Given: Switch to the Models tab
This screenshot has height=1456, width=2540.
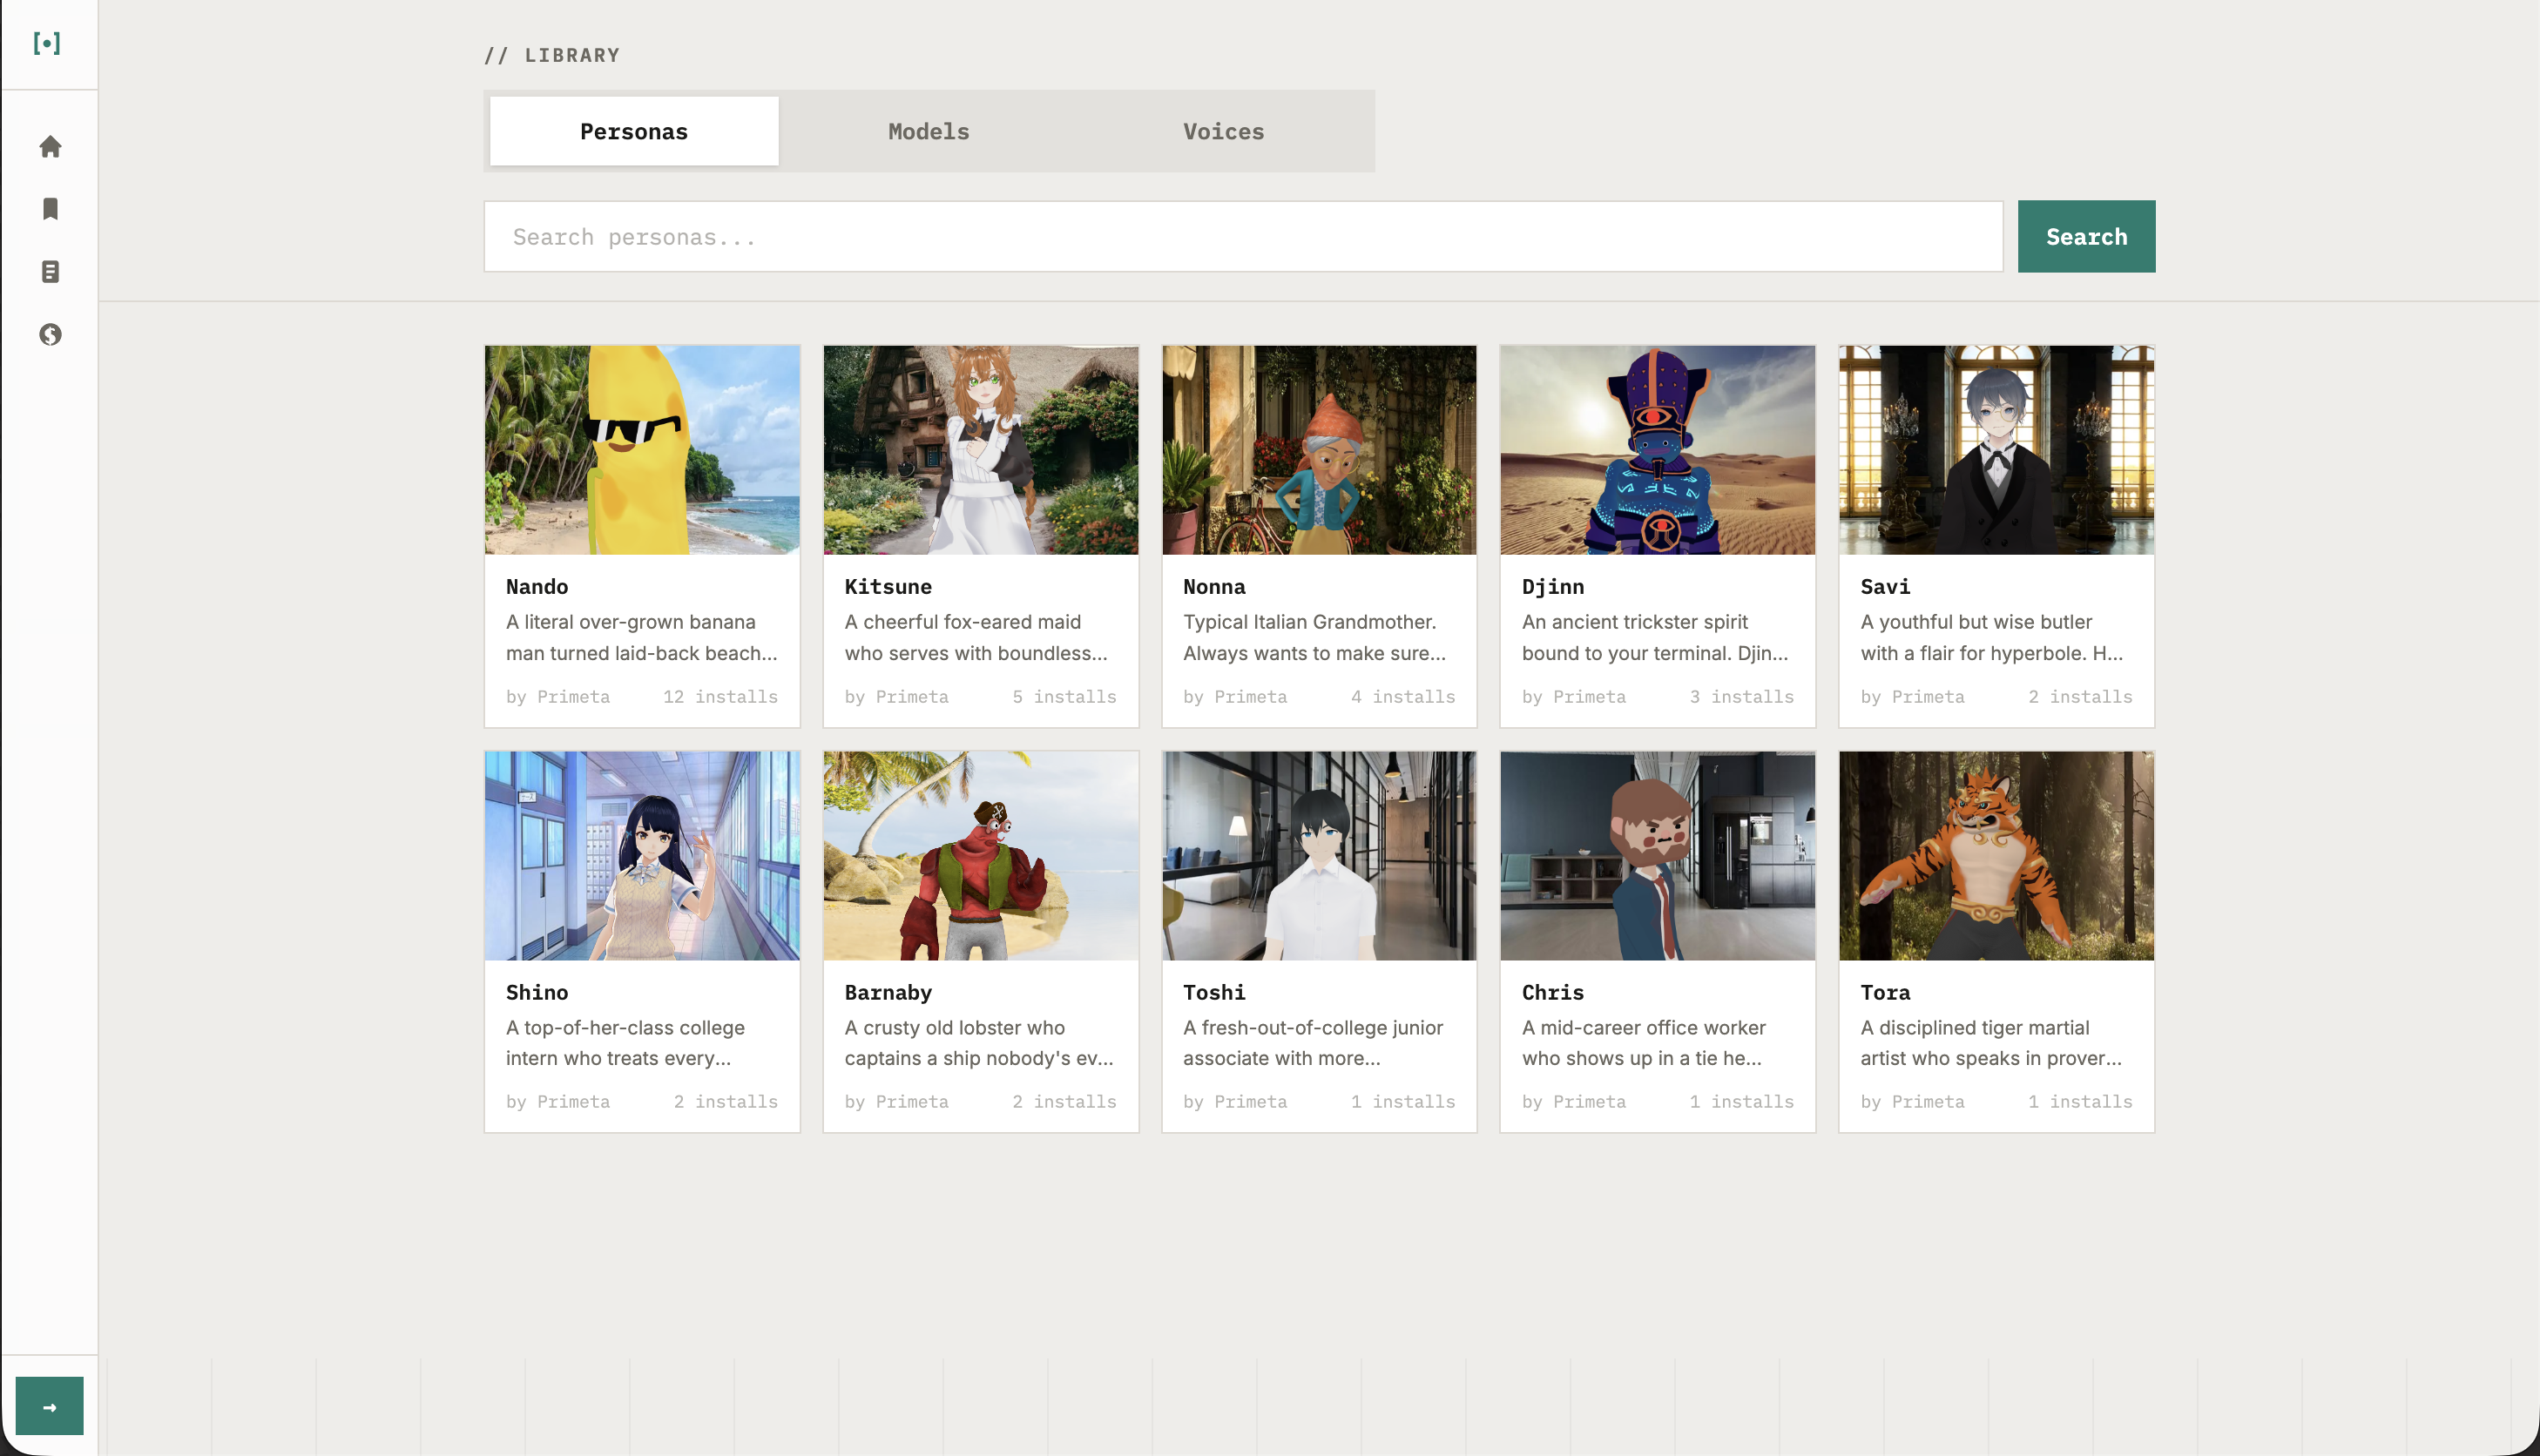Looking at the screenshot, I should [x=927, y=130].
